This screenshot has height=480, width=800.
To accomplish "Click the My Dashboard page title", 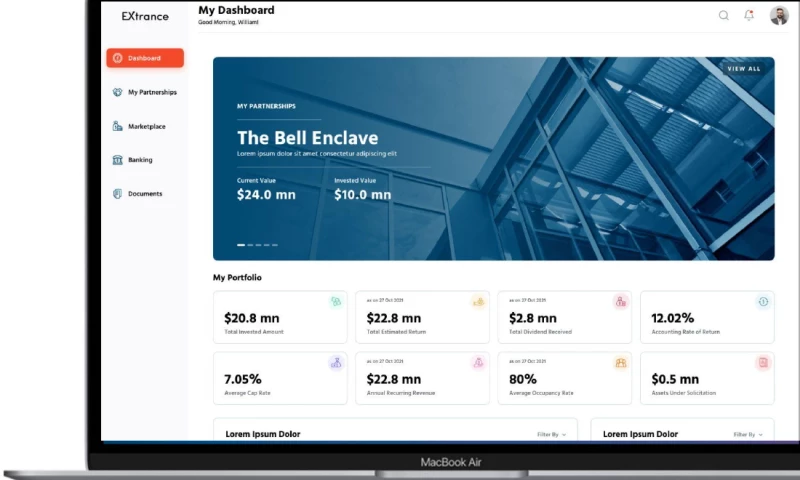I will [x=236, y=10].
